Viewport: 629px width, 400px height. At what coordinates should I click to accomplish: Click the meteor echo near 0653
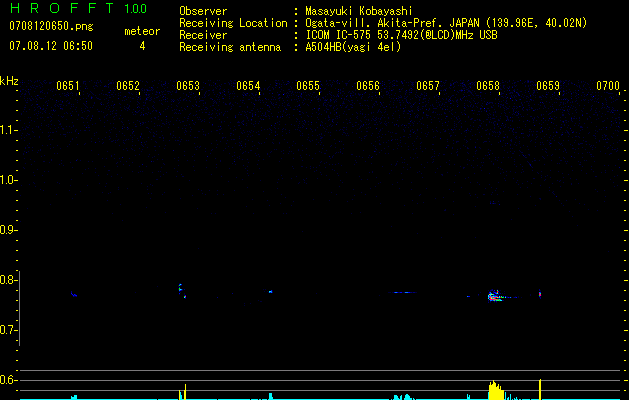pos(182,290)
